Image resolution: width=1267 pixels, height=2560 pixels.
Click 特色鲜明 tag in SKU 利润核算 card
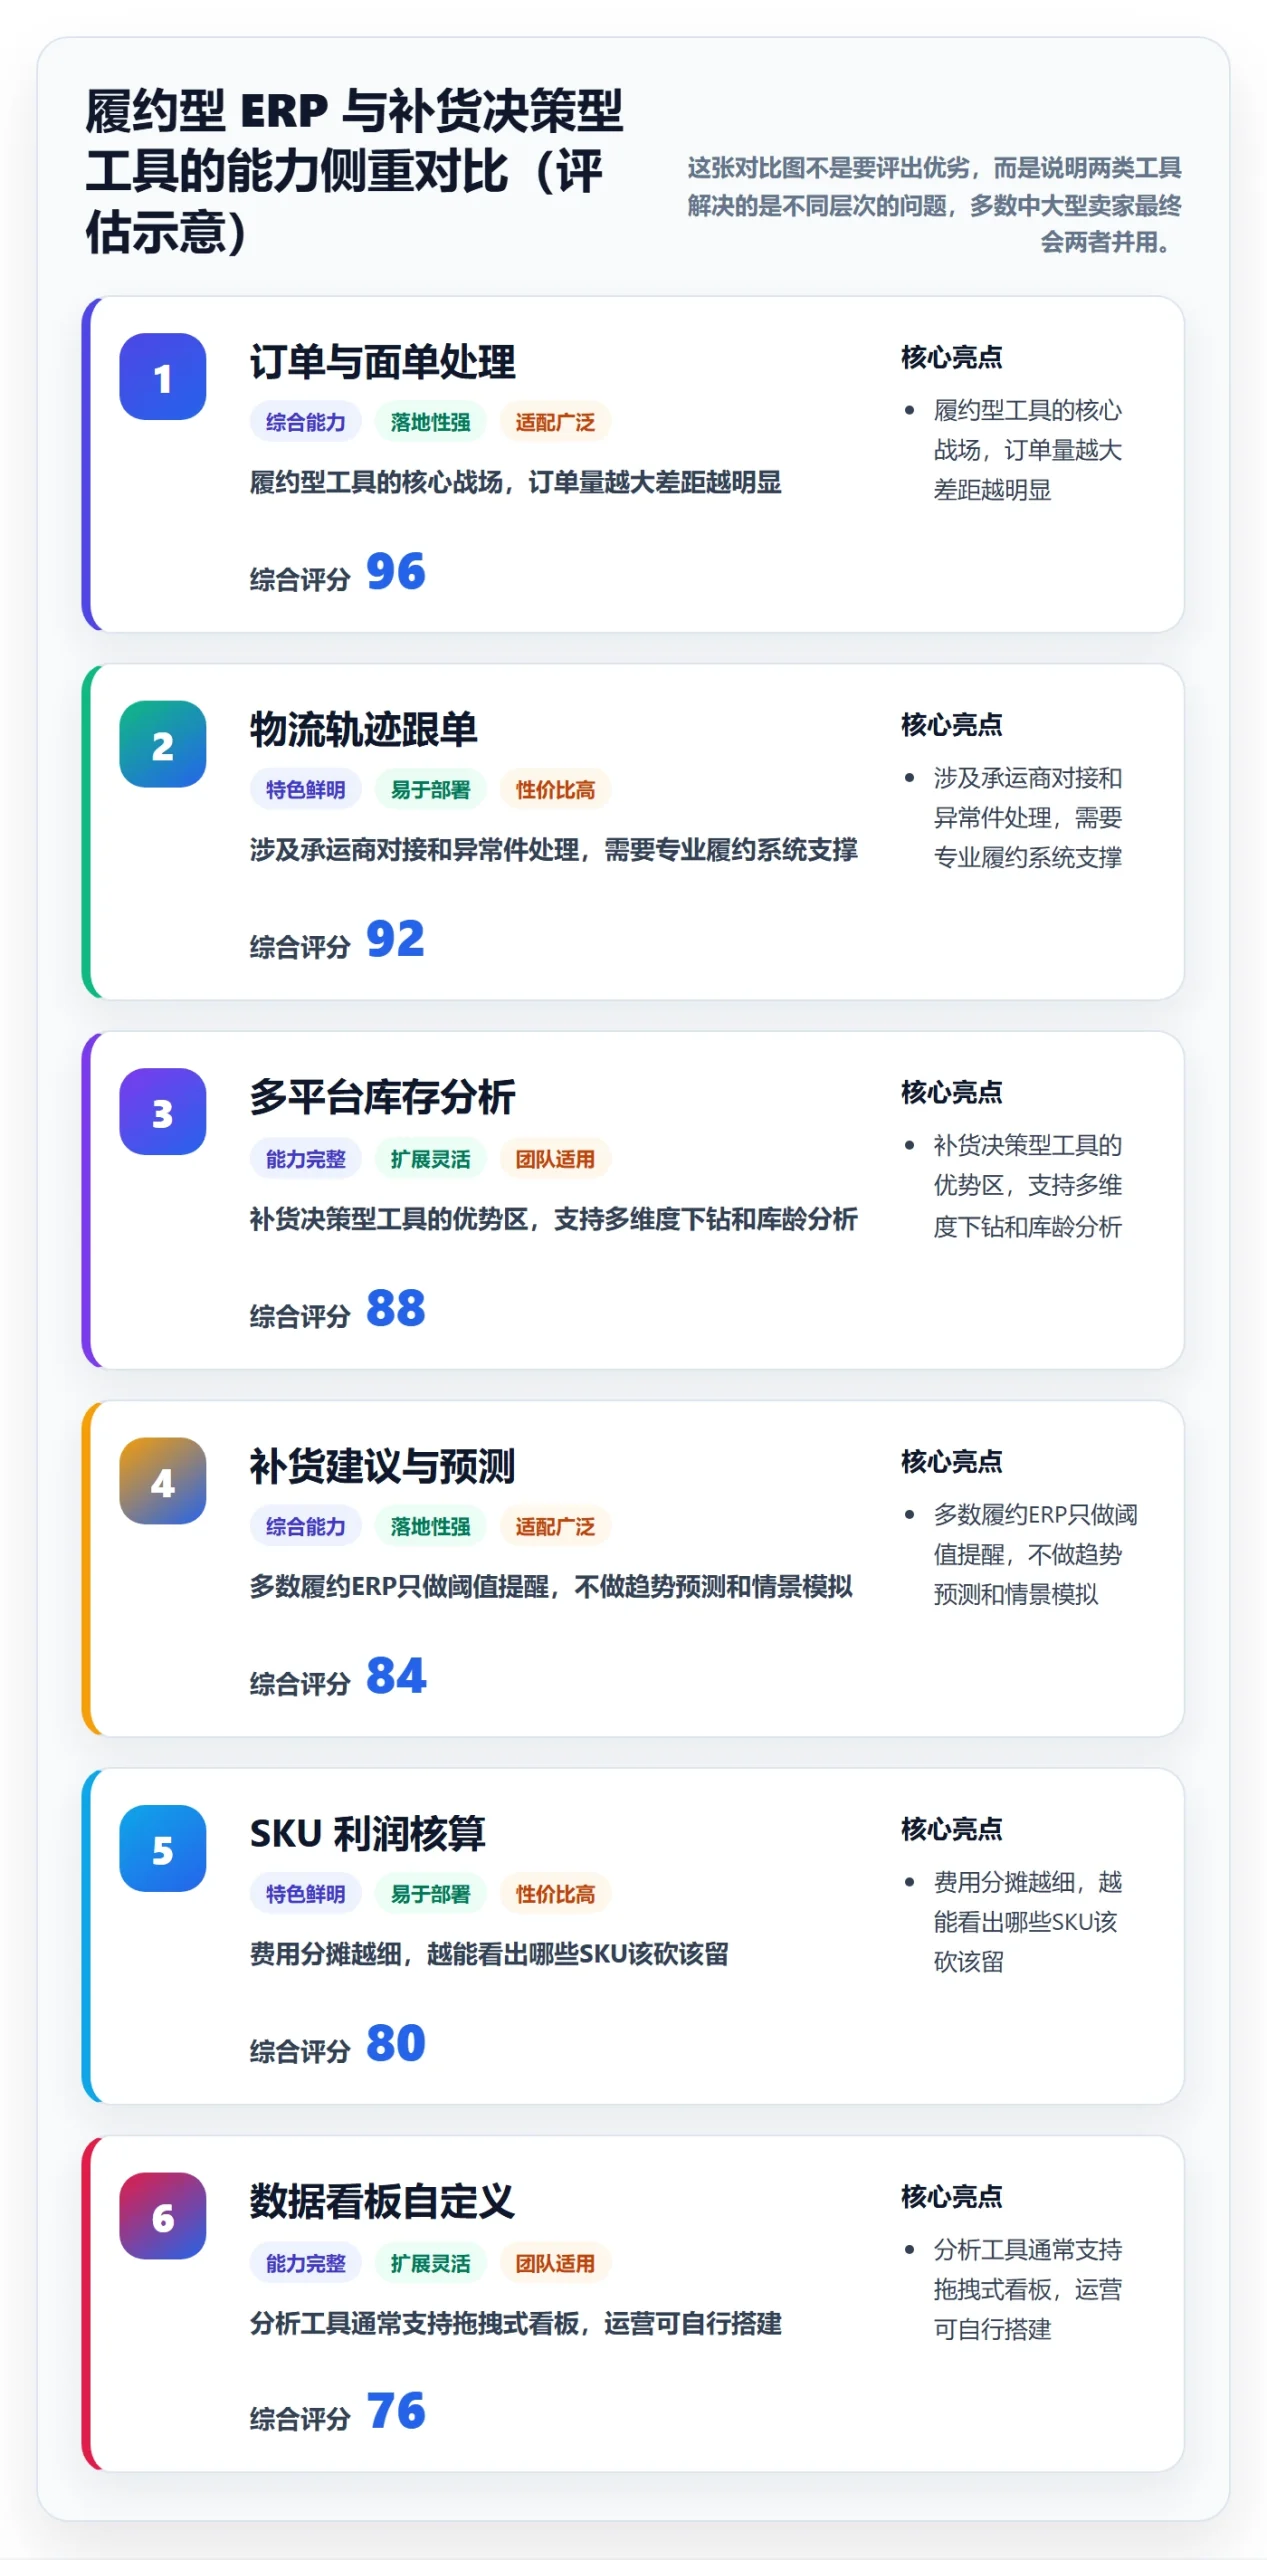(x=305, y=1894)
